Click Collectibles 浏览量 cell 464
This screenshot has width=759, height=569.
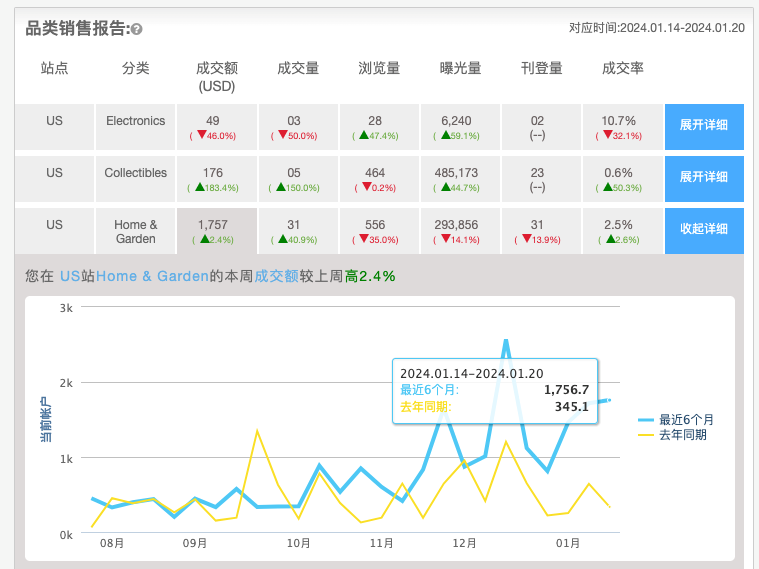(x=379, y=179)
